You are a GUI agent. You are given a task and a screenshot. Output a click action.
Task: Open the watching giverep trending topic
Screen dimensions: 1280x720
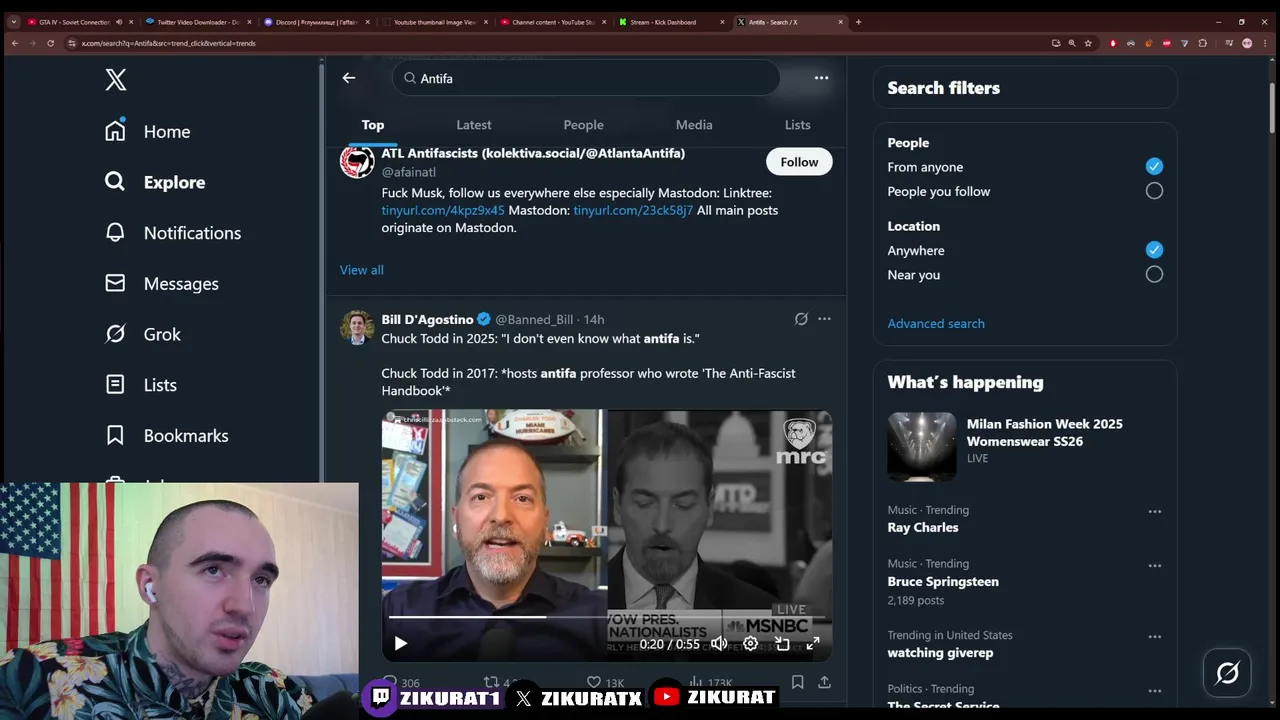click(x=940, y=652)
